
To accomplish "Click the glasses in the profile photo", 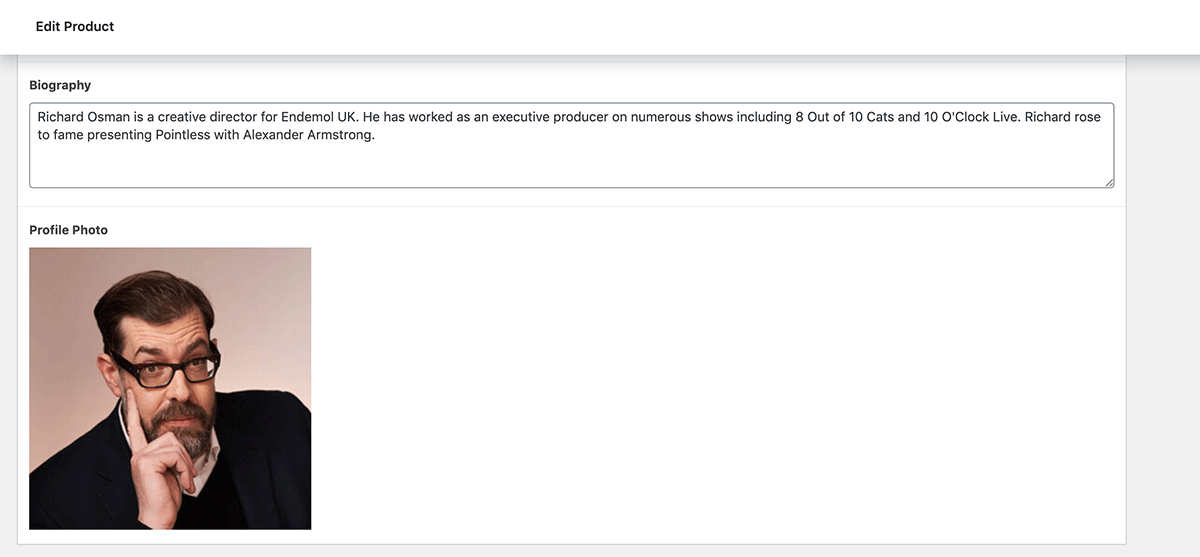I will coord(166,371).
